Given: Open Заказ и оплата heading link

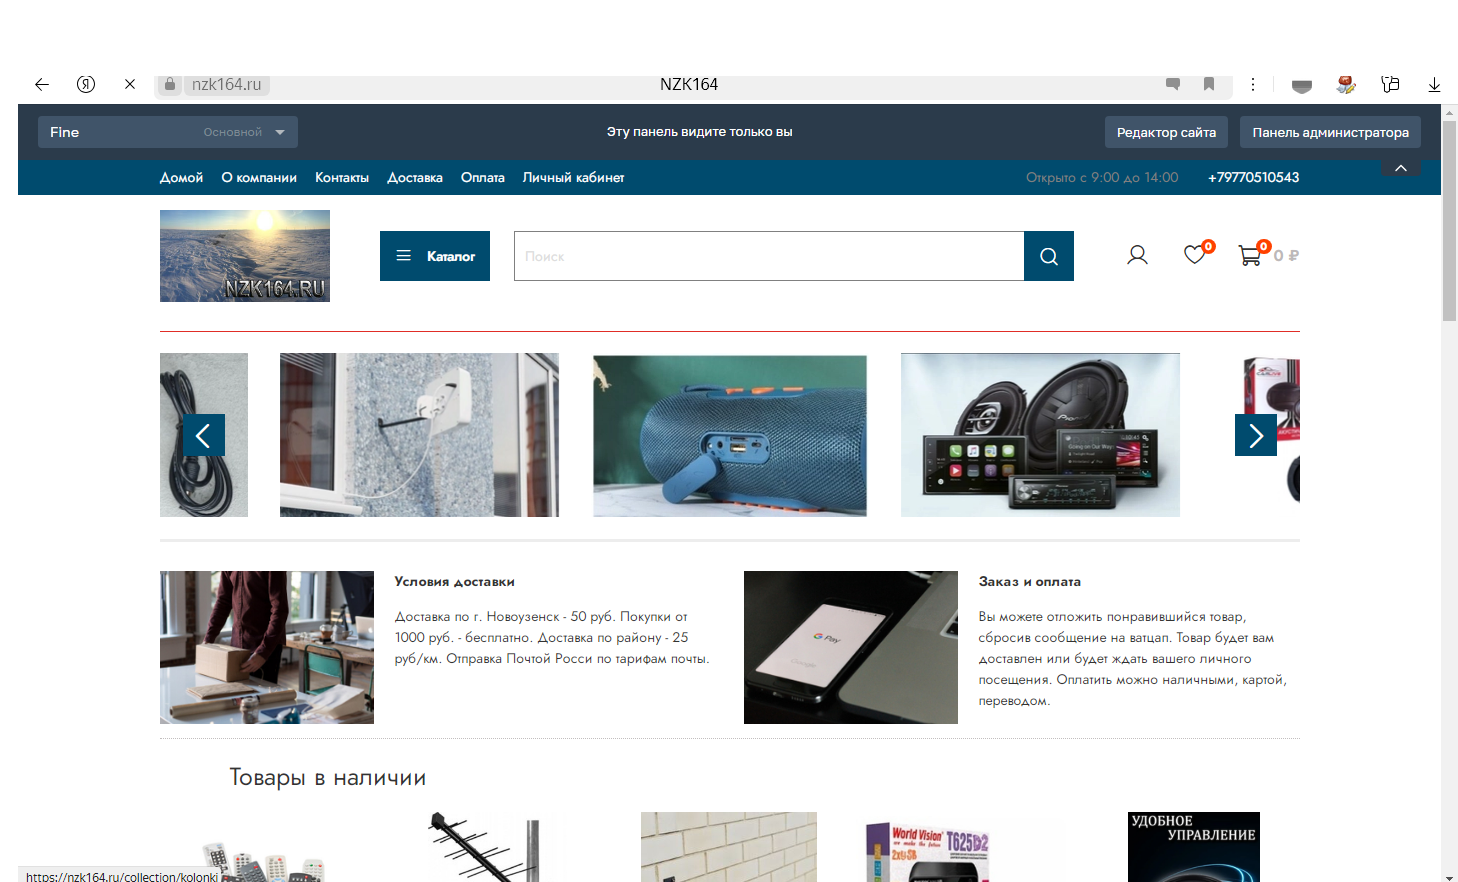Looking at the screenshot, I should tap(1029, 581).
